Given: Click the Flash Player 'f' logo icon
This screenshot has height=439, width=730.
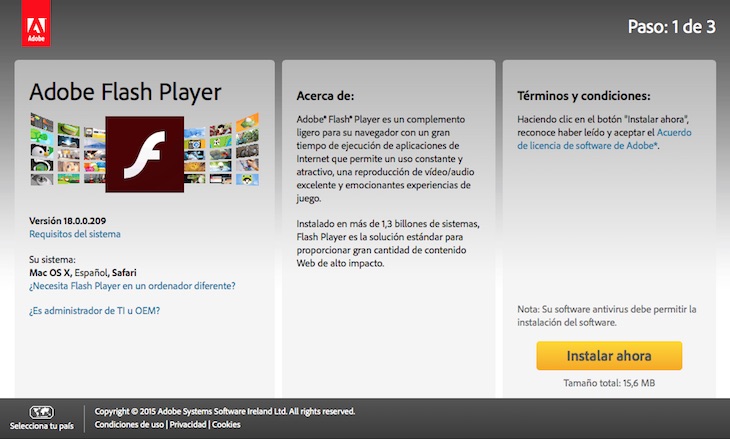Looking at the screenshot, I should (145, 154).
